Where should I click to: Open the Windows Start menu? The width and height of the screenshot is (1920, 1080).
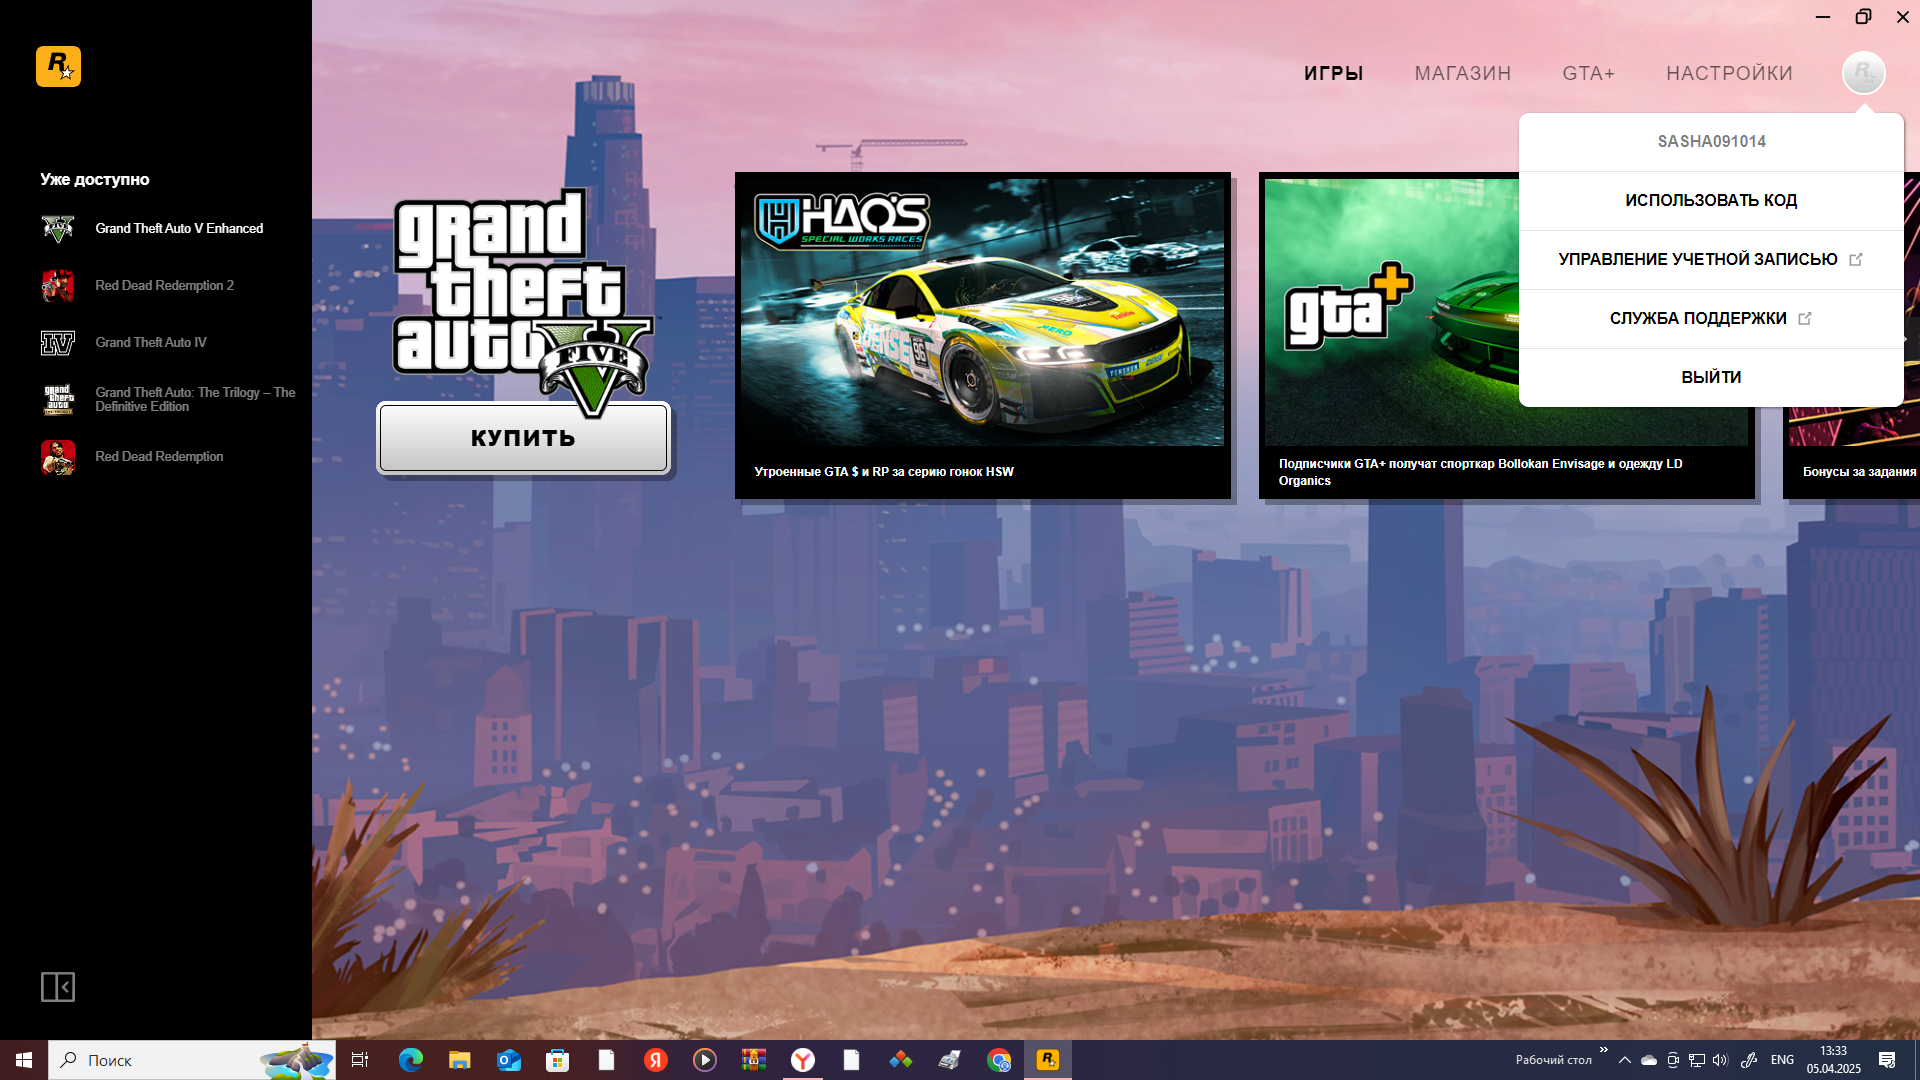24,1060
